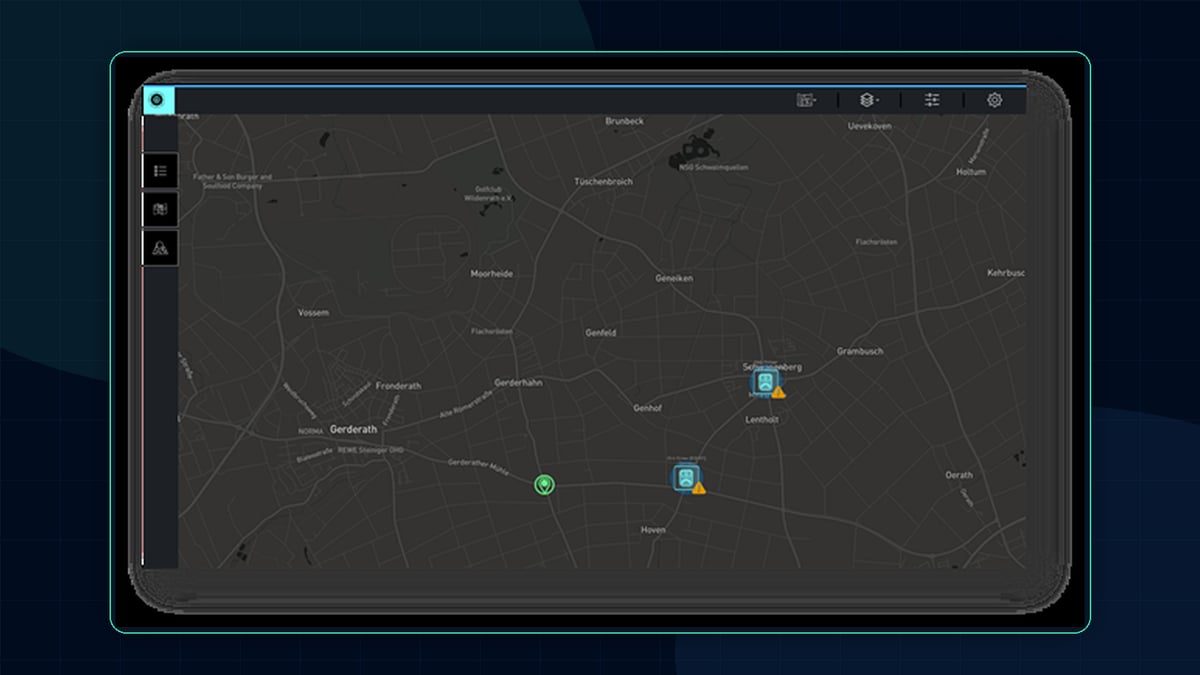Screen dimensions: 1200x675
Task: Click the Moorheide map label
Action: (x=491, y=273)
